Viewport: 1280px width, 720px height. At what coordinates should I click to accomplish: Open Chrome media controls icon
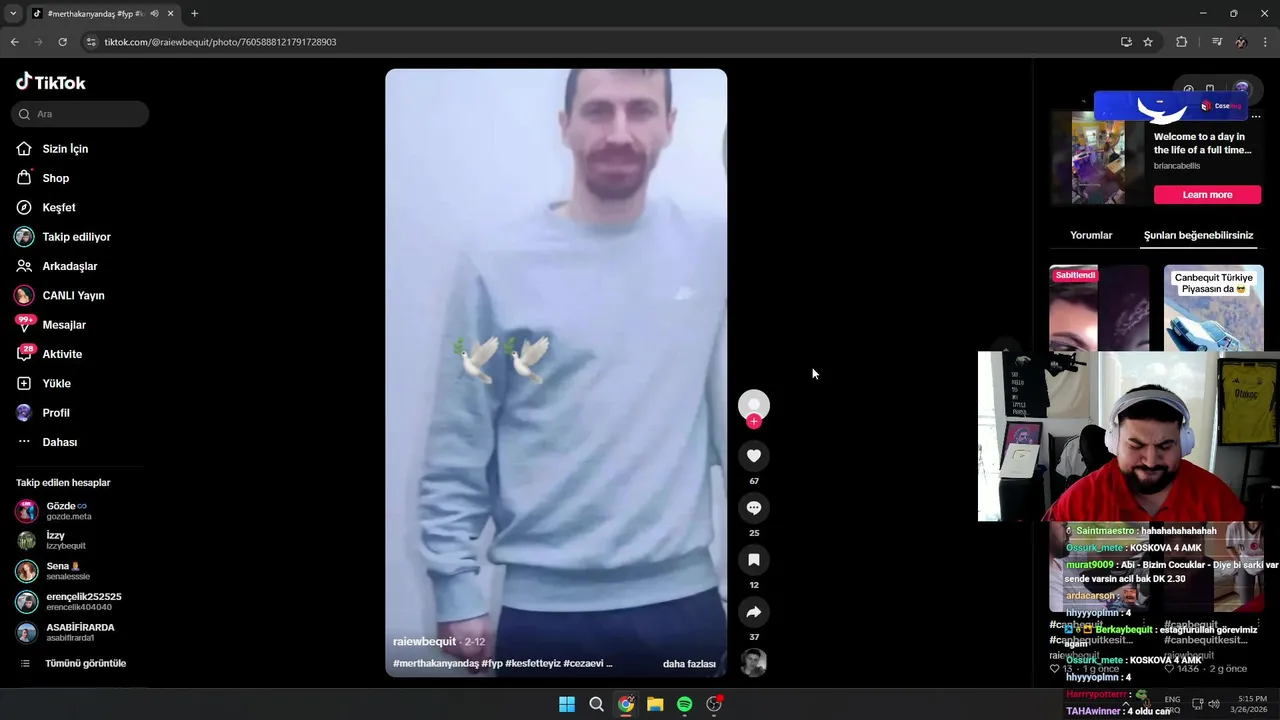click(x=1217, y=42)
